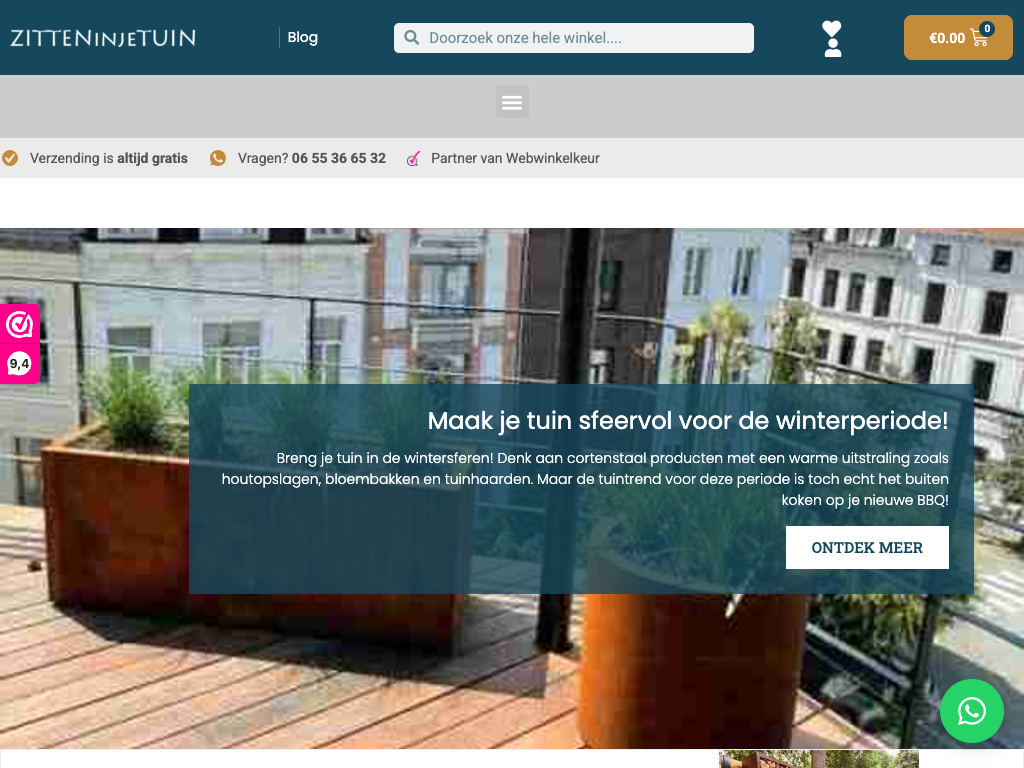
Task: Click the magnifier search icon
Action: (411, 38)
